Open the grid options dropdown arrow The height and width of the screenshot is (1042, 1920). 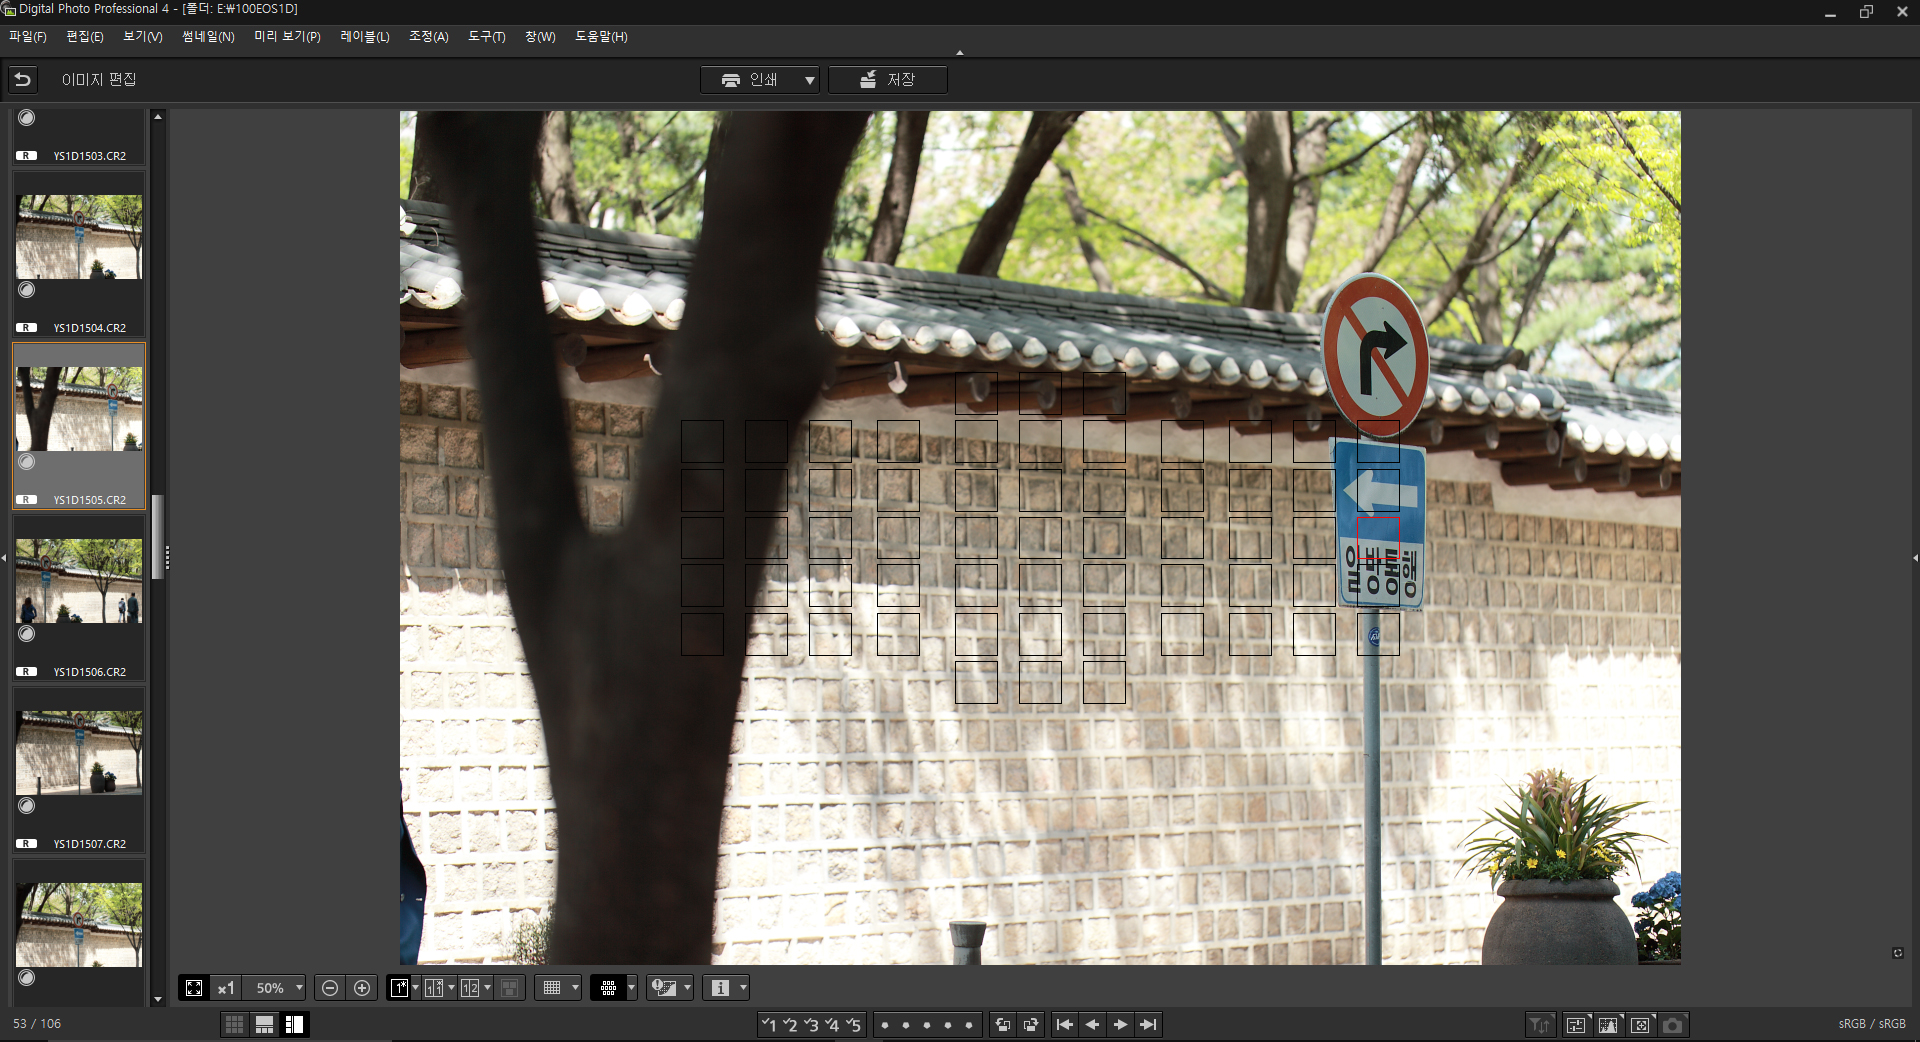[575, 988]
